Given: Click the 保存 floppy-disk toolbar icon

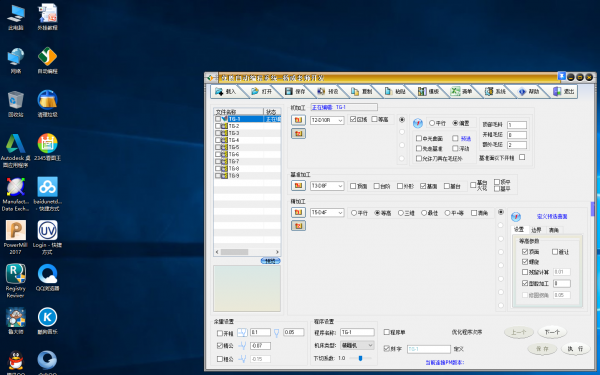Looking at the screenshot, I should pyautogui.click(x=289, y=91).
